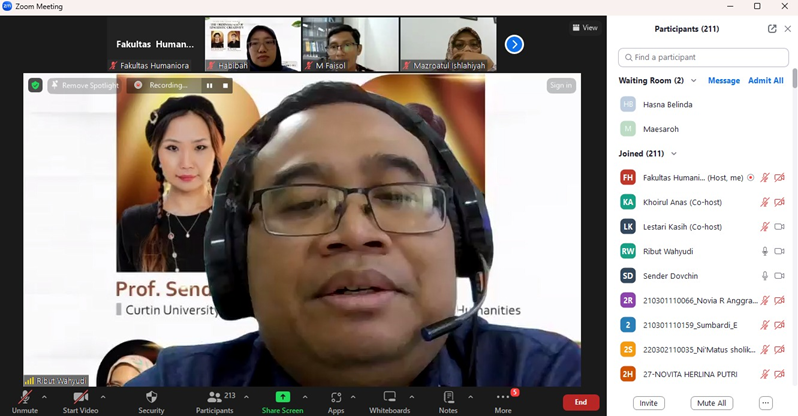
Task: Open audio options arrow beside Unmute
Action: tap(44, 396)
